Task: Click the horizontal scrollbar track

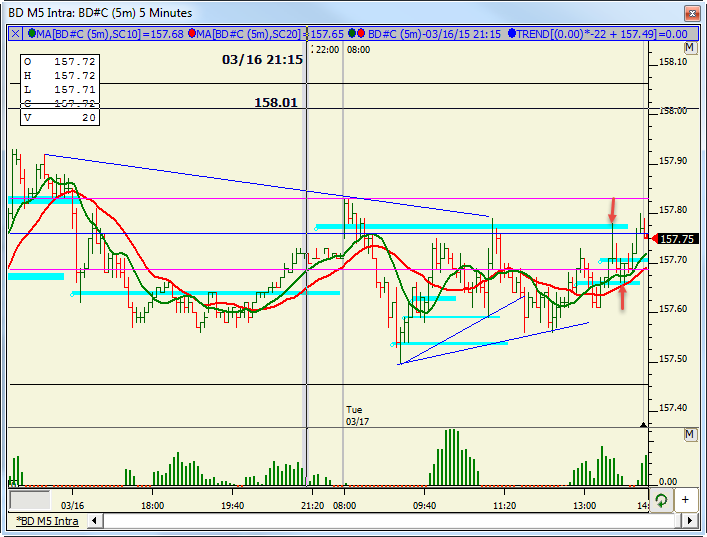Action: [392, 521]
